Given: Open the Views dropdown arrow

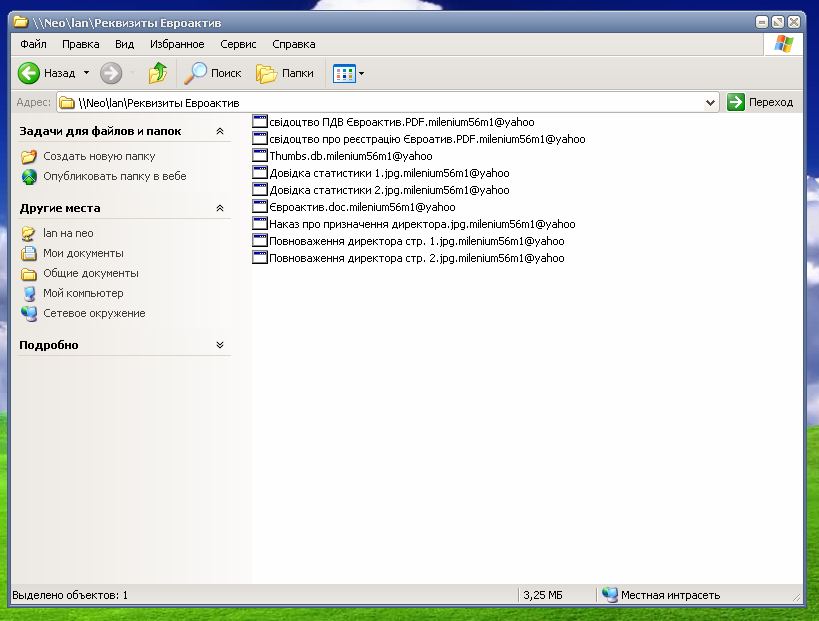Looking at the screenshot, I should click(x=362, y=73).
